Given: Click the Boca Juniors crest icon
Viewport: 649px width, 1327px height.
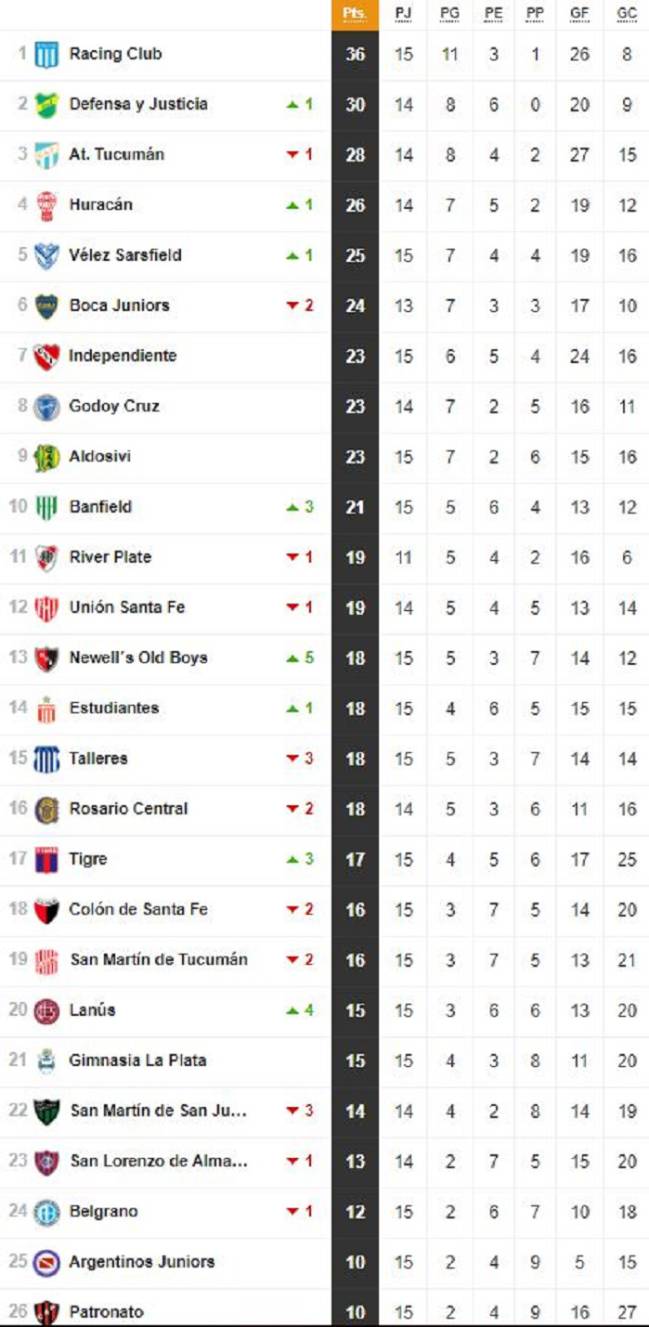Looking at the screenshot, I should pos(47,306).
